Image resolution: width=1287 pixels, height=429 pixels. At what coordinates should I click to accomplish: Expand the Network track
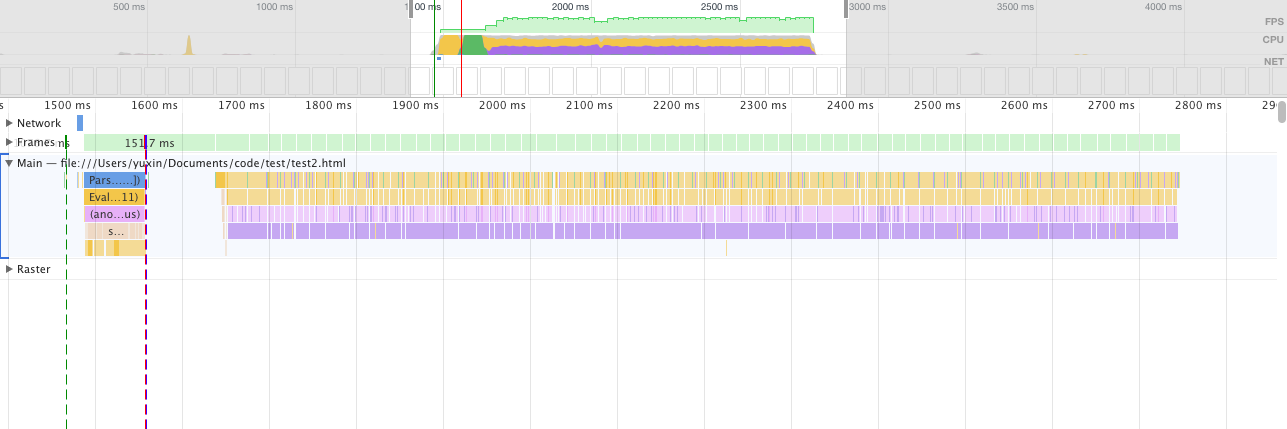click(x=10, y=123)
